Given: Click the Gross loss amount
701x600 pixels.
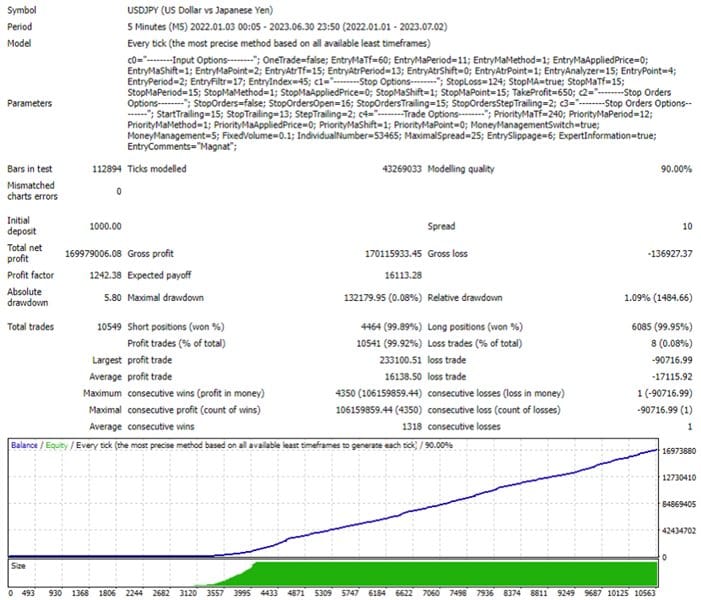Looking at the screenshot, I should pos(670,254).
